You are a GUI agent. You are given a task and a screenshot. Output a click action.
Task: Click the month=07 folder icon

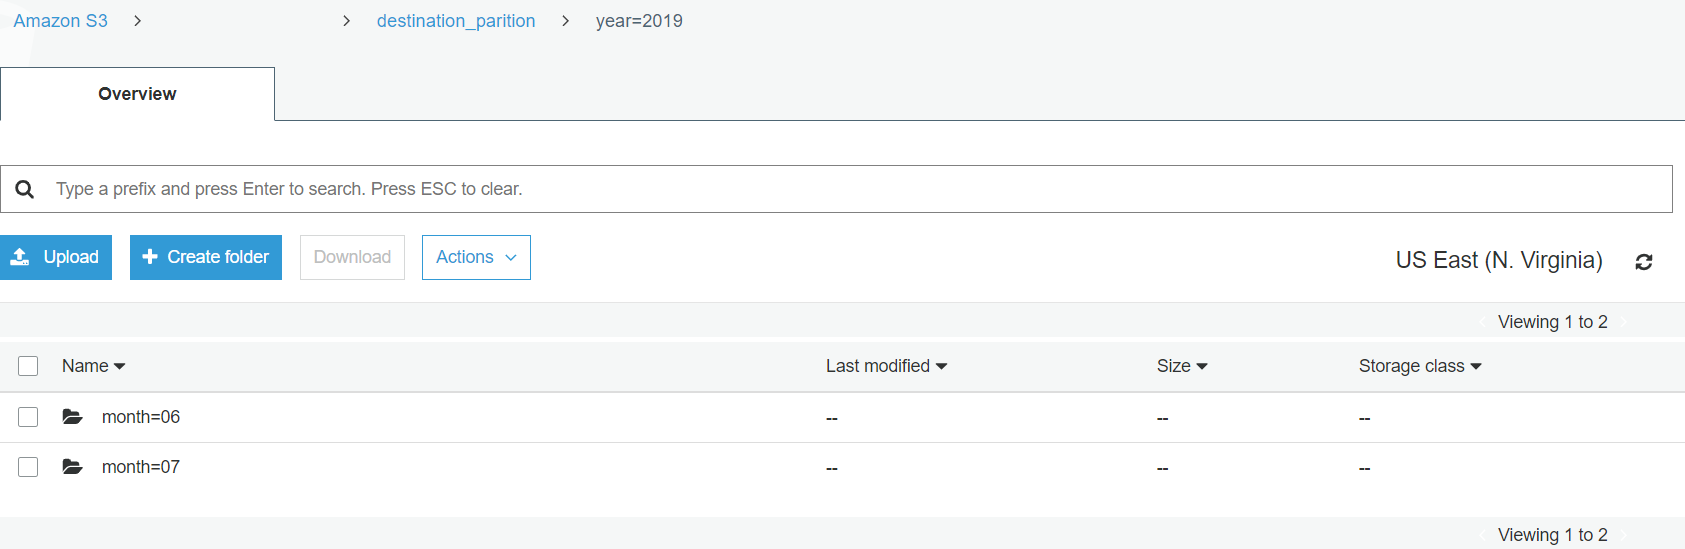pos(72,467)
